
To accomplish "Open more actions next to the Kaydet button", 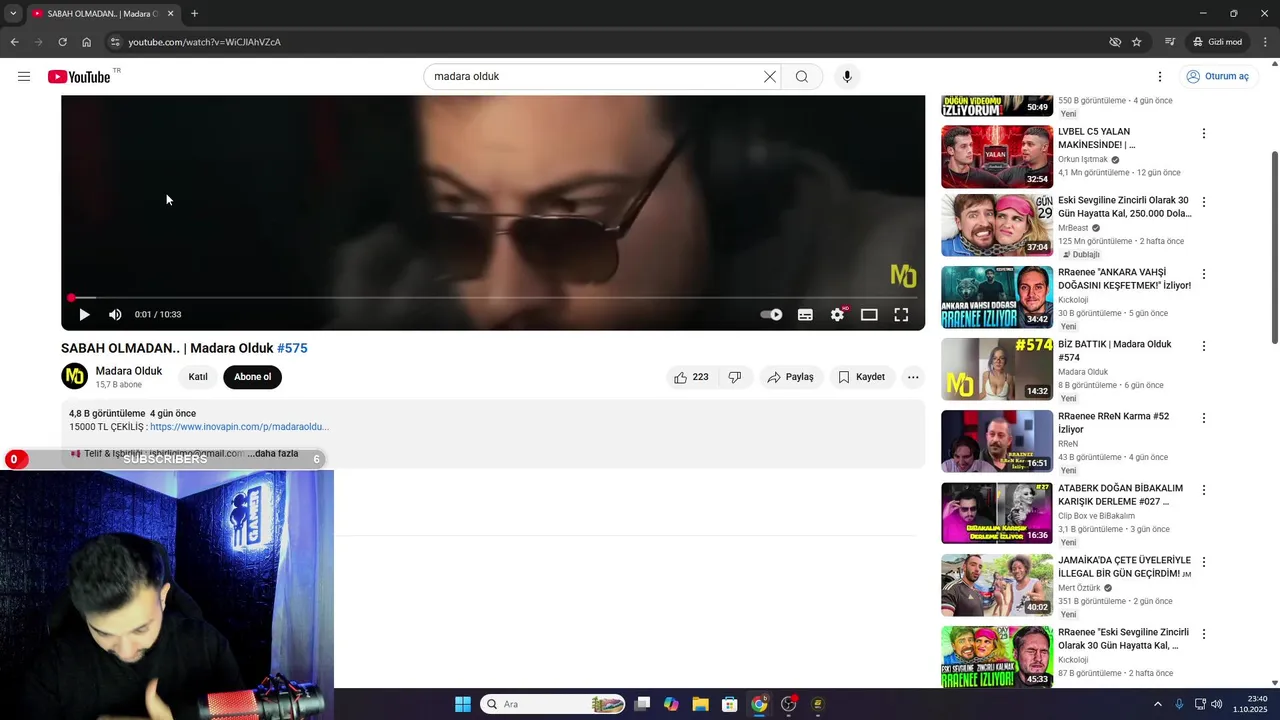I will tap(913, 377).
